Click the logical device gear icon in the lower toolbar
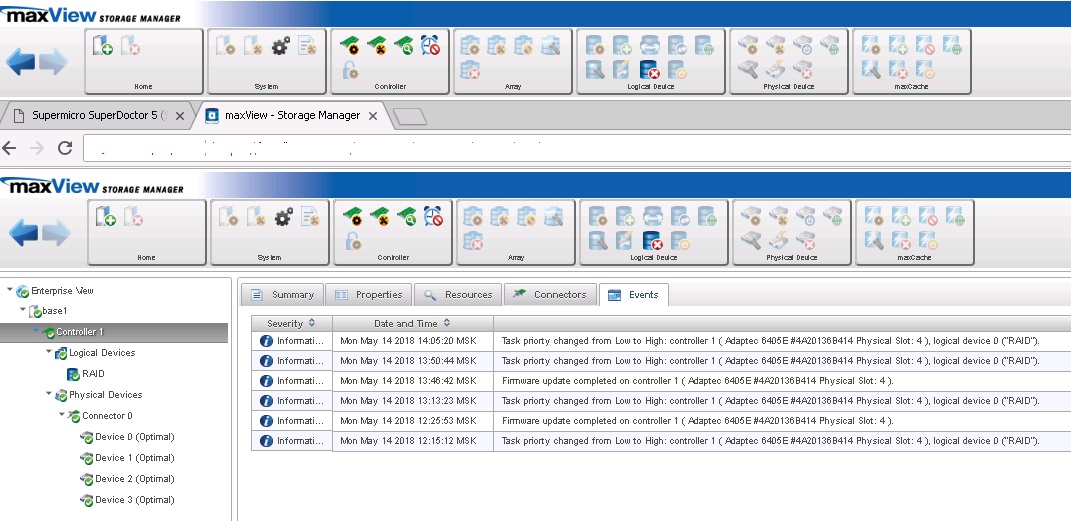The height and width of the screenshot is (521, 1071). tap(598, 217)
